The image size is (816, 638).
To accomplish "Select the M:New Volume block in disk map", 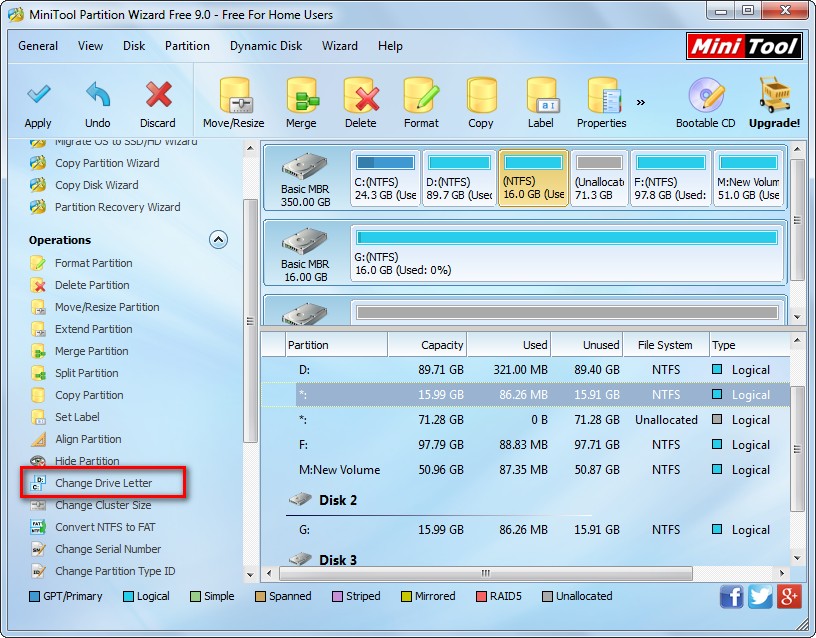I will pos(748,178).
